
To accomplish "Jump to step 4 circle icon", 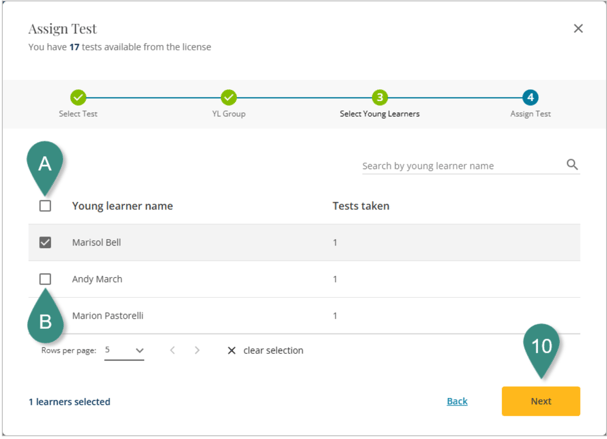I will [530, 97].
